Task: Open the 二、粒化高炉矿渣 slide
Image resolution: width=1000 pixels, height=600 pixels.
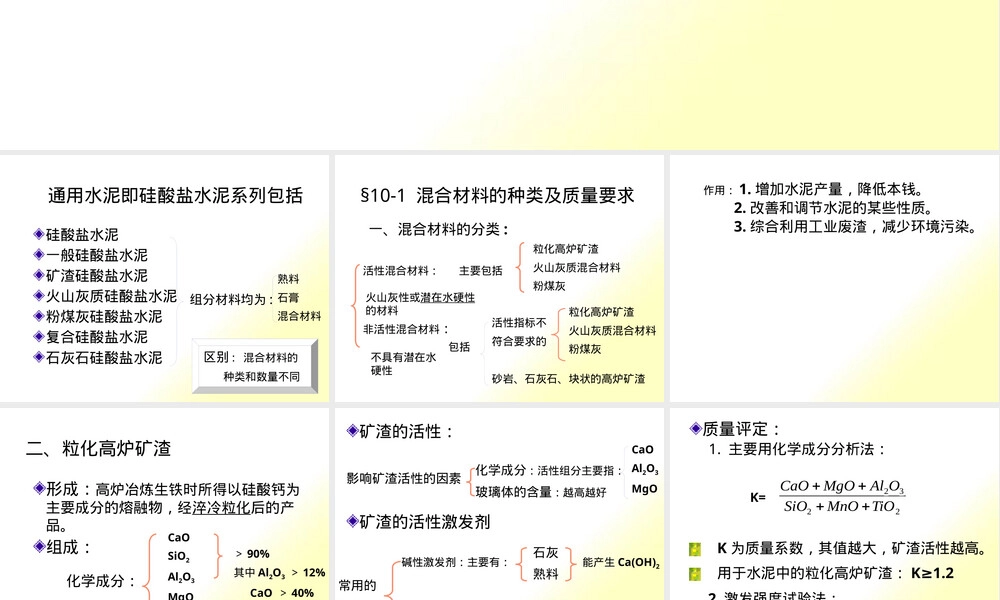Action: click(165, 504)
